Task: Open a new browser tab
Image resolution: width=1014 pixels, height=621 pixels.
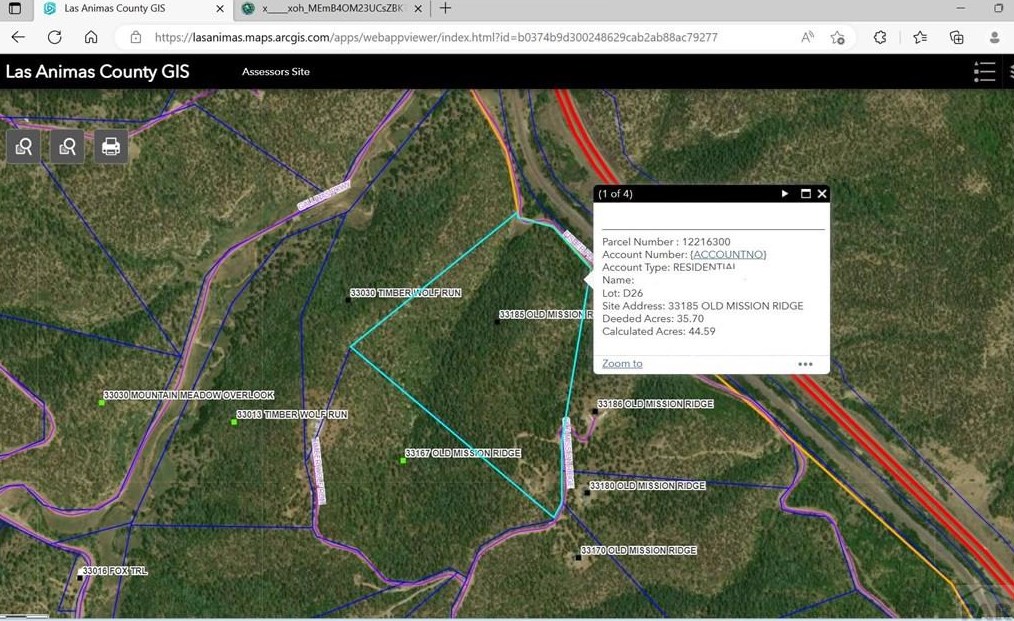Action: pyautogui.click(x=446, y=9)
